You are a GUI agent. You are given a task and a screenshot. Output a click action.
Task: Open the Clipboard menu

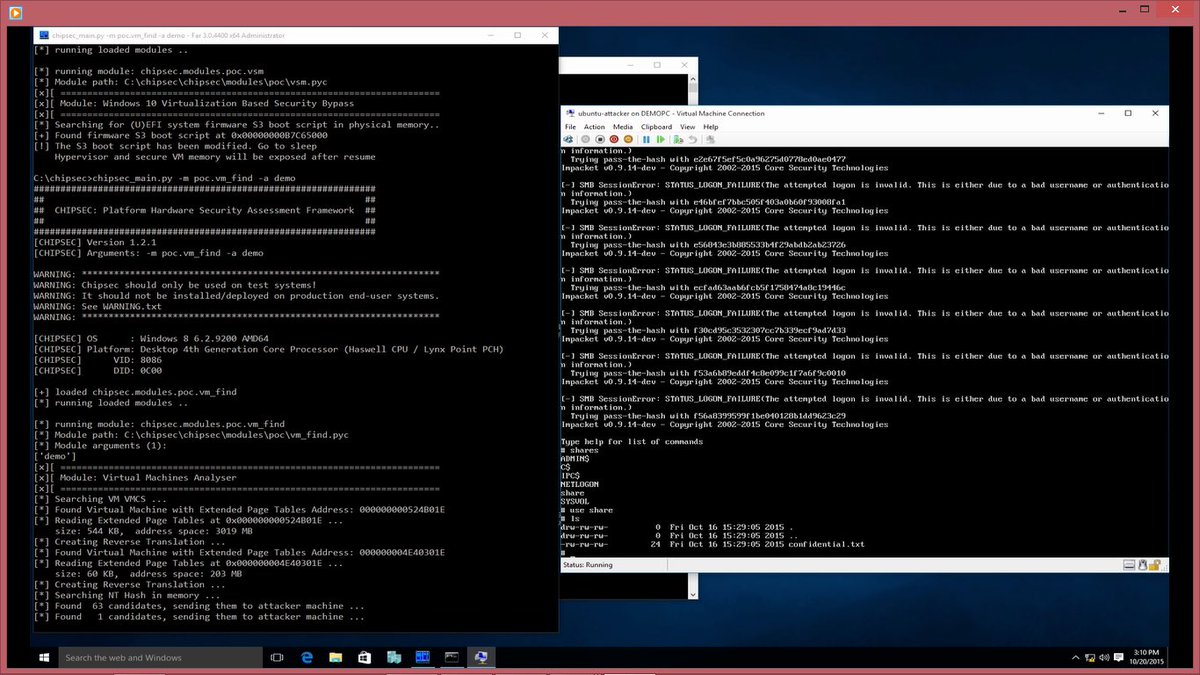(x=656, y=127)
